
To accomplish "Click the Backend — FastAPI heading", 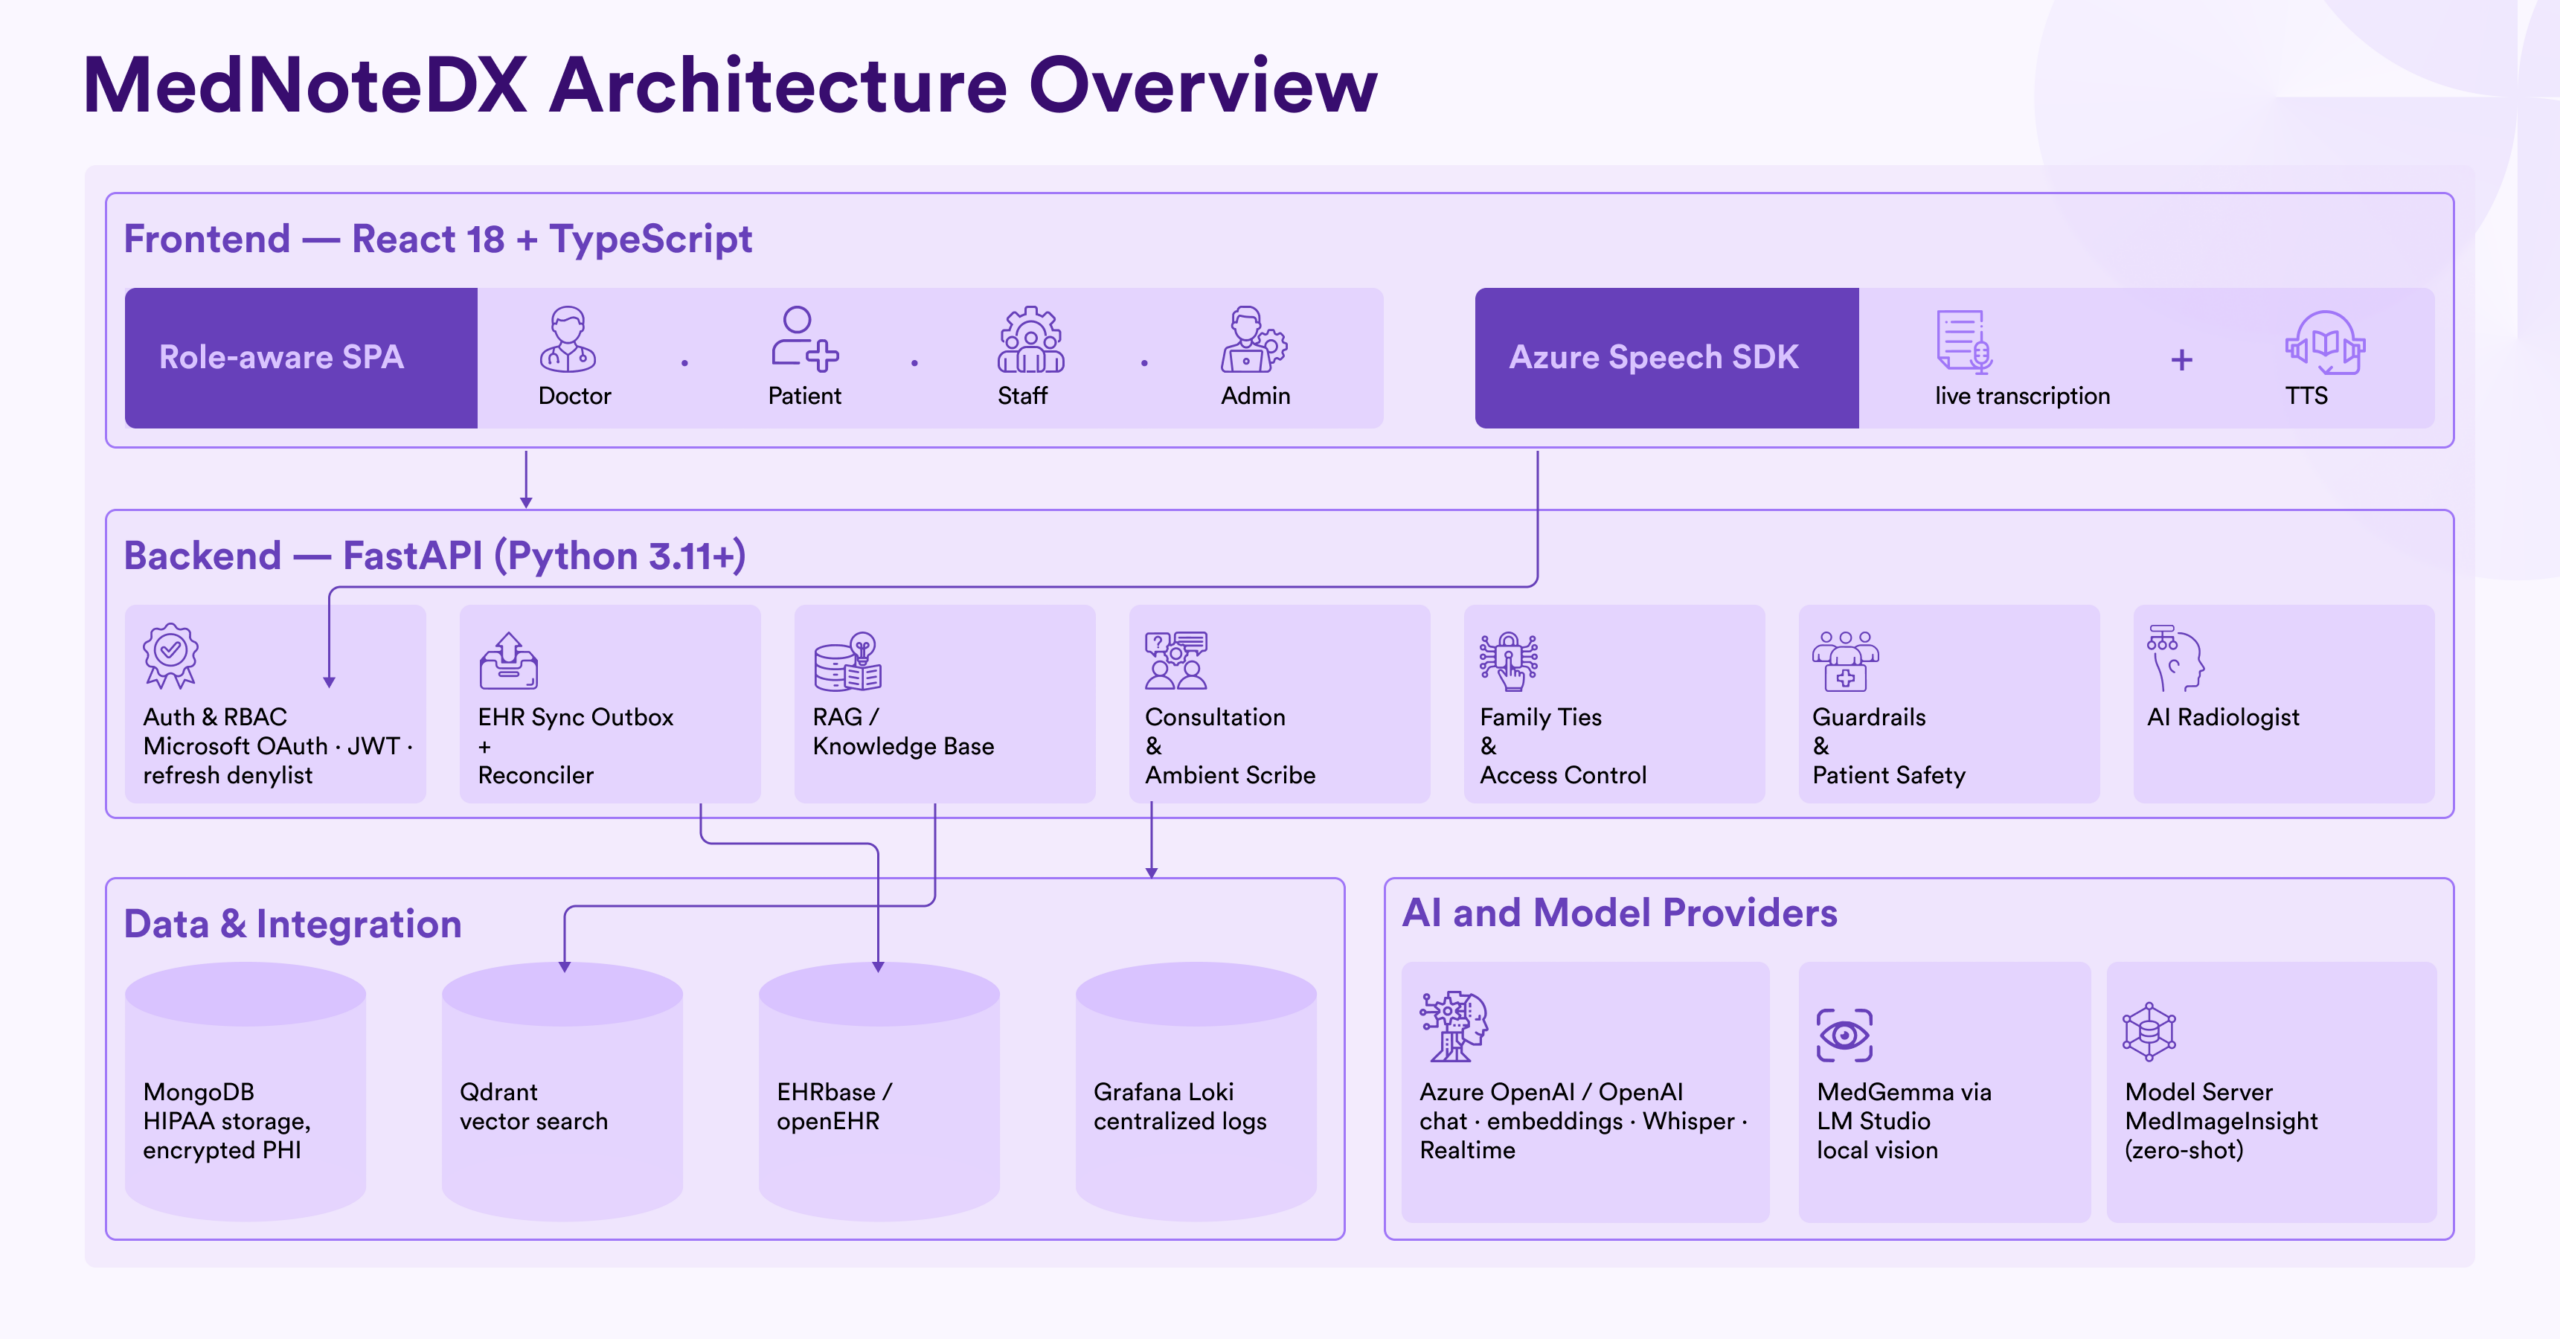I will (x=435, y=556).
